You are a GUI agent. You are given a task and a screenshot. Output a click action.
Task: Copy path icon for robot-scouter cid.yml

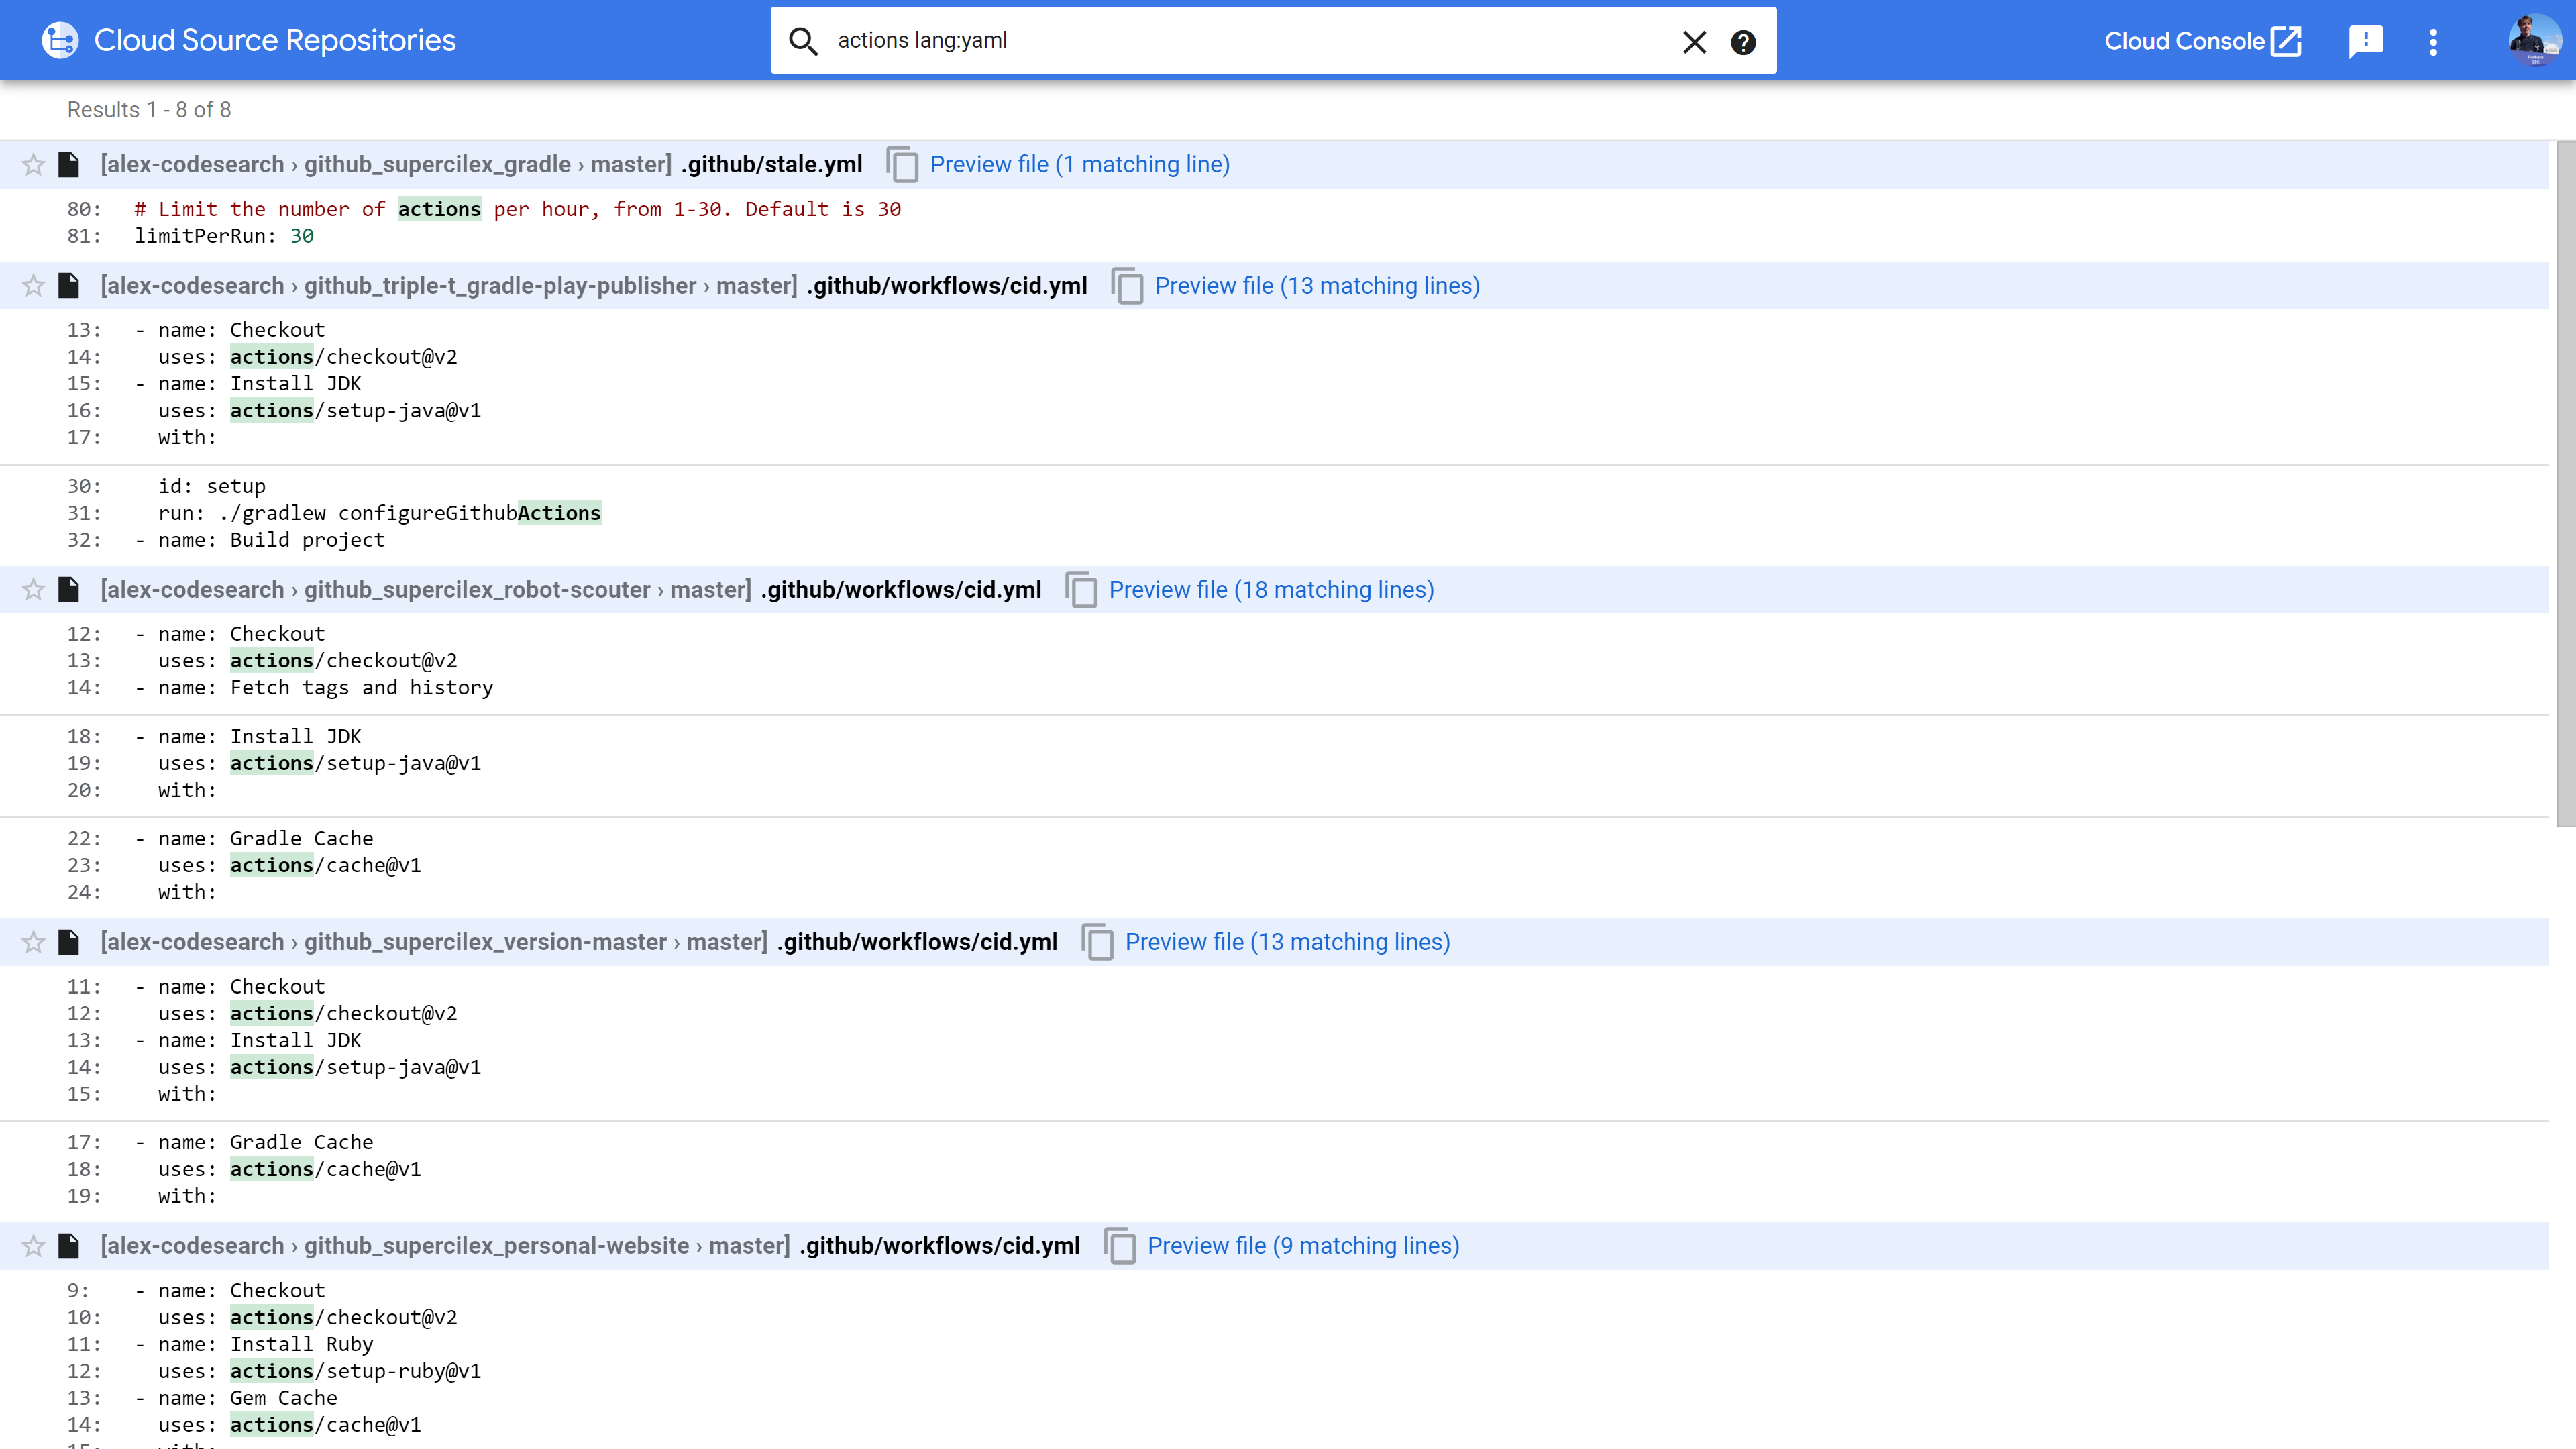coord(1081,590)
